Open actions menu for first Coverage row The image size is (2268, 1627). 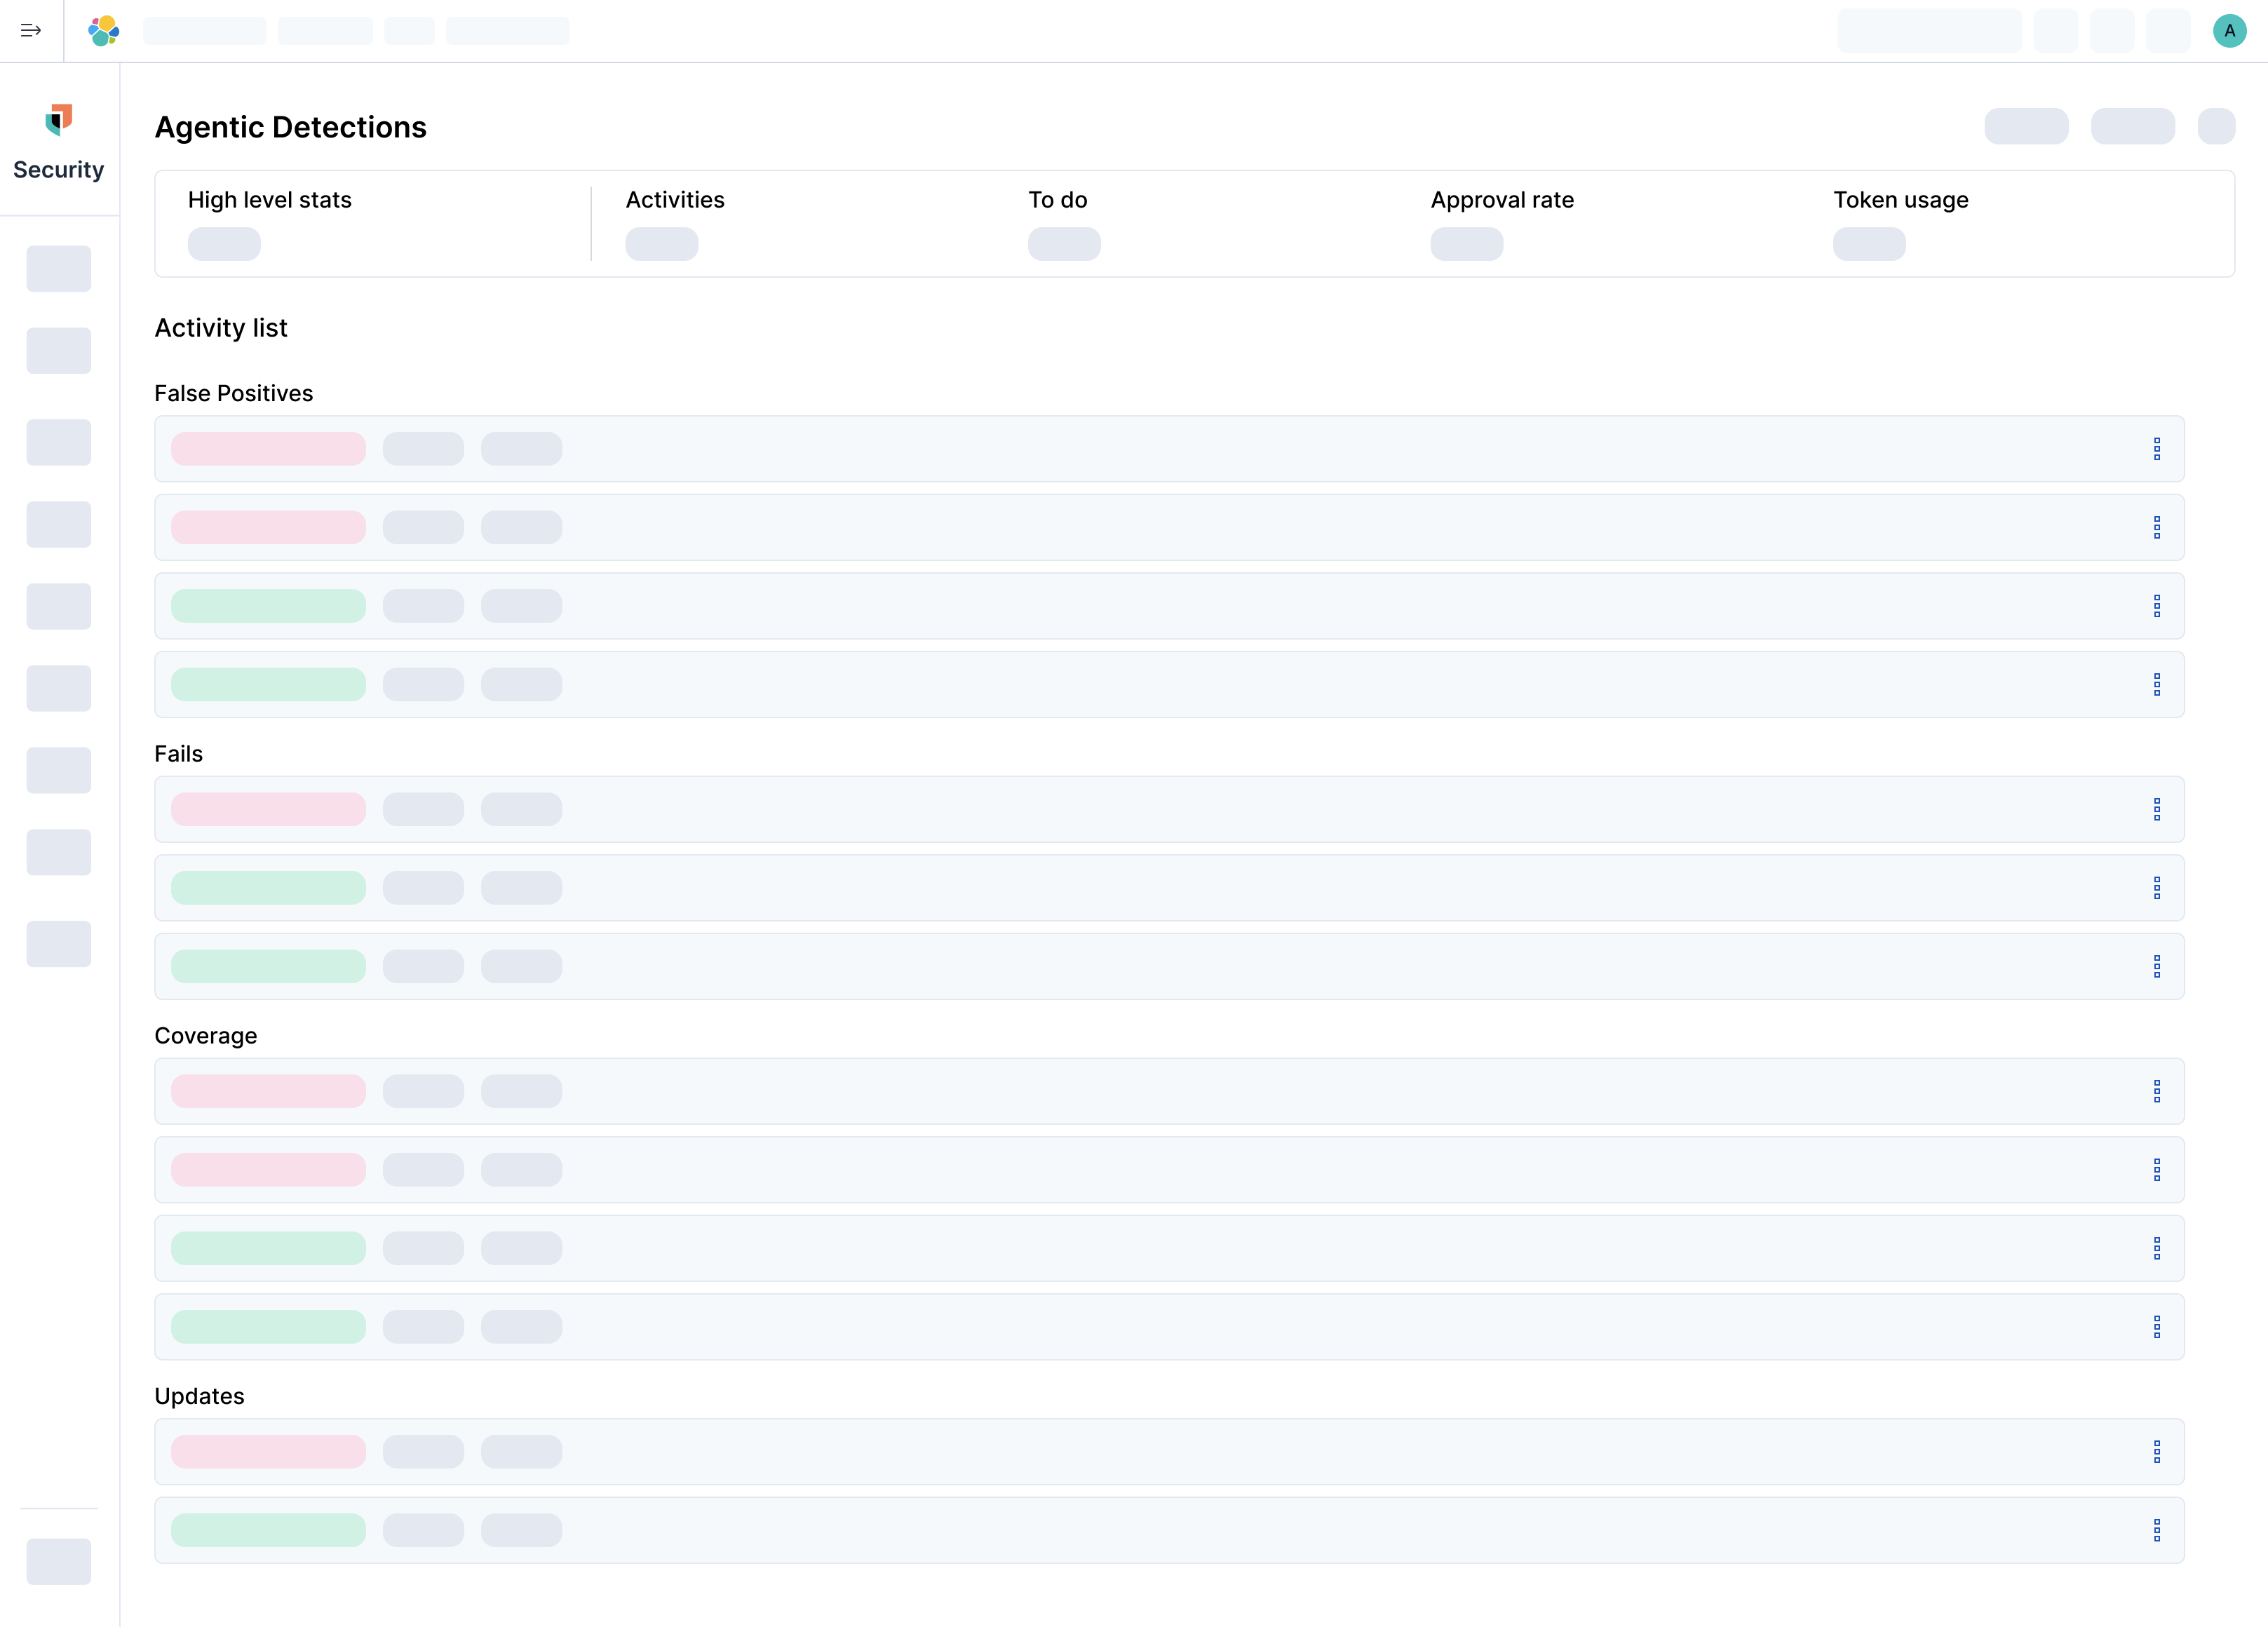(2156, 1091)
